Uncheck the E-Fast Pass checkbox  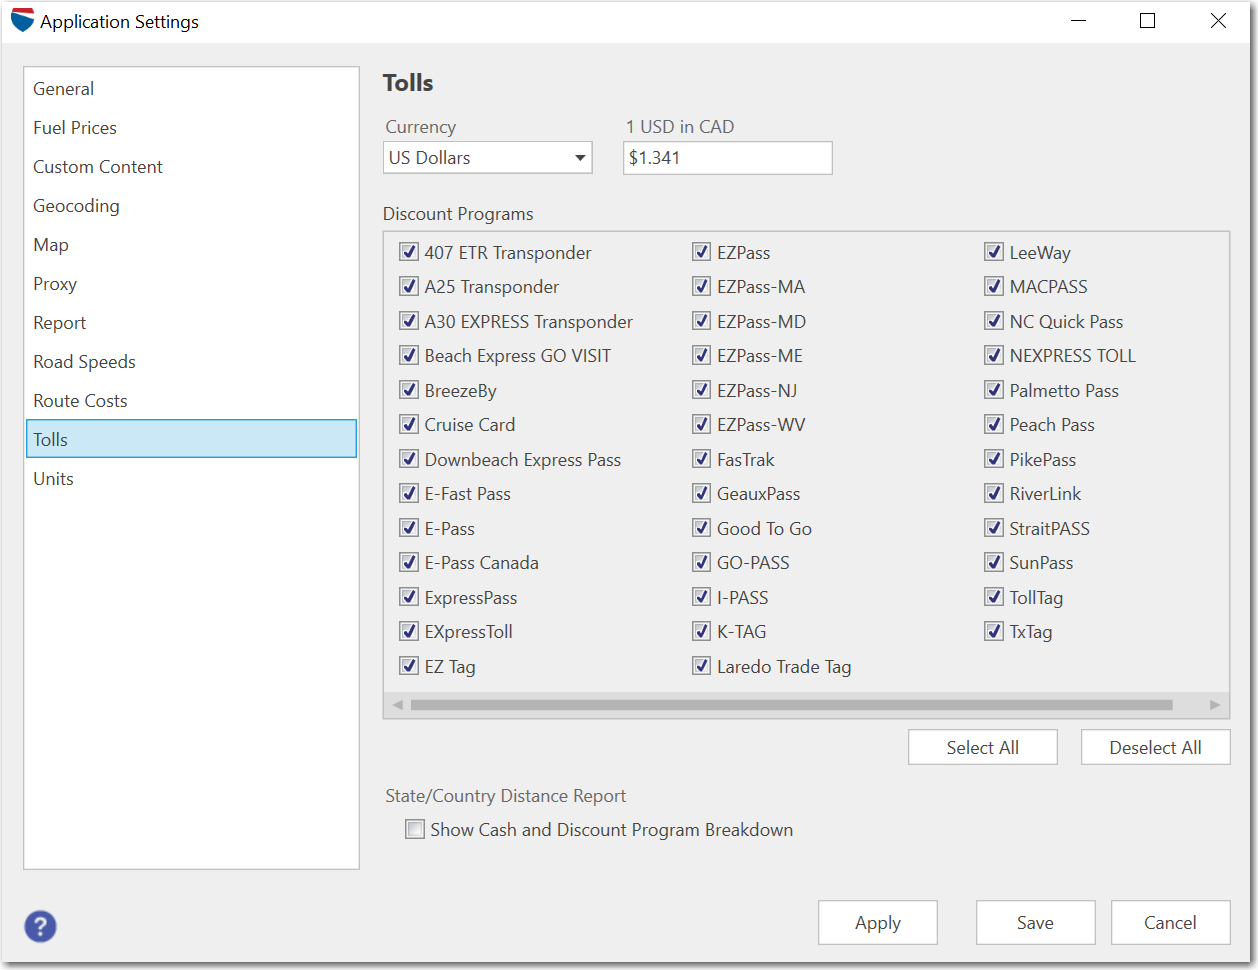pos(409,494)
